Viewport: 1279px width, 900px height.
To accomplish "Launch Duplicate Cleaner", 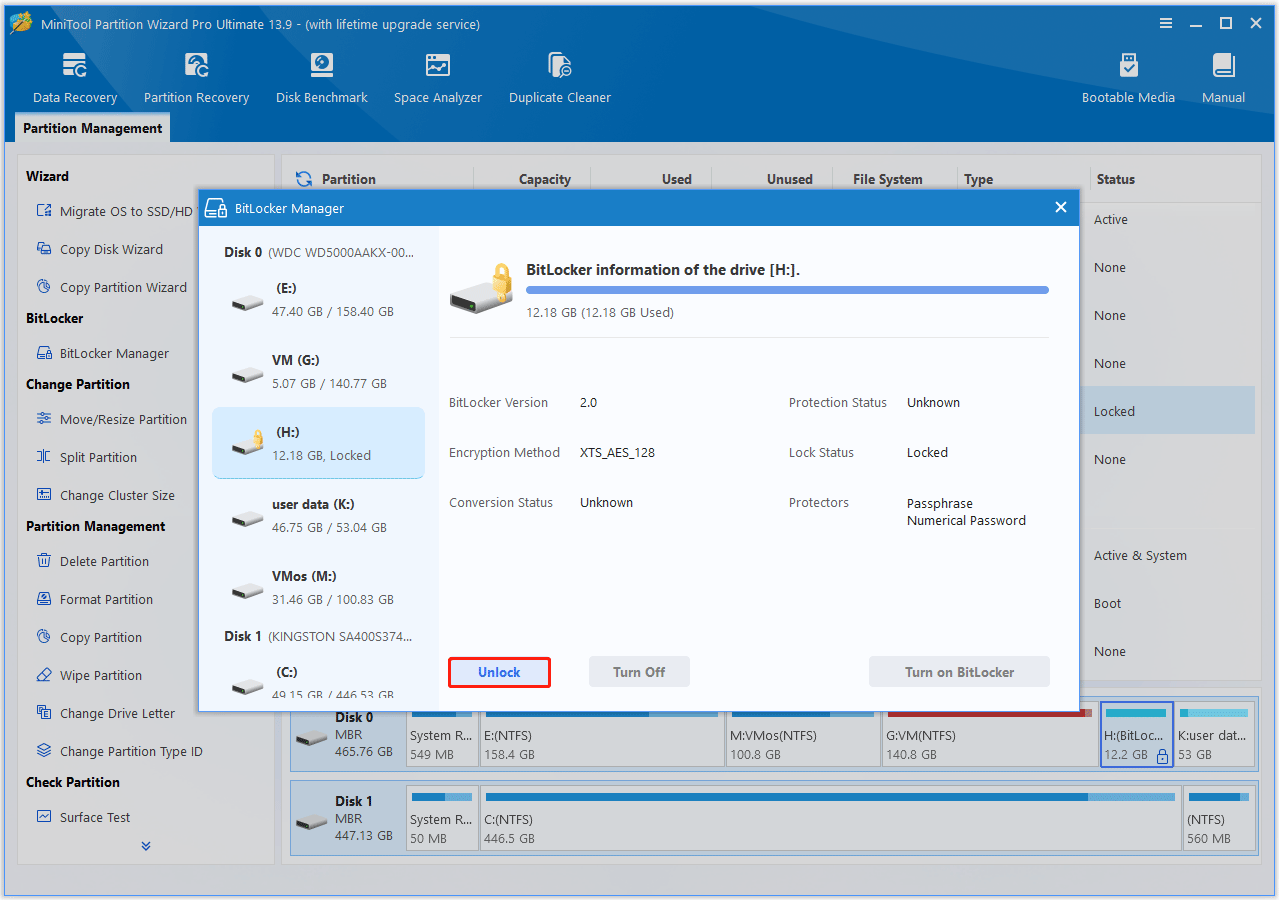I will click(x=560, y=79).
